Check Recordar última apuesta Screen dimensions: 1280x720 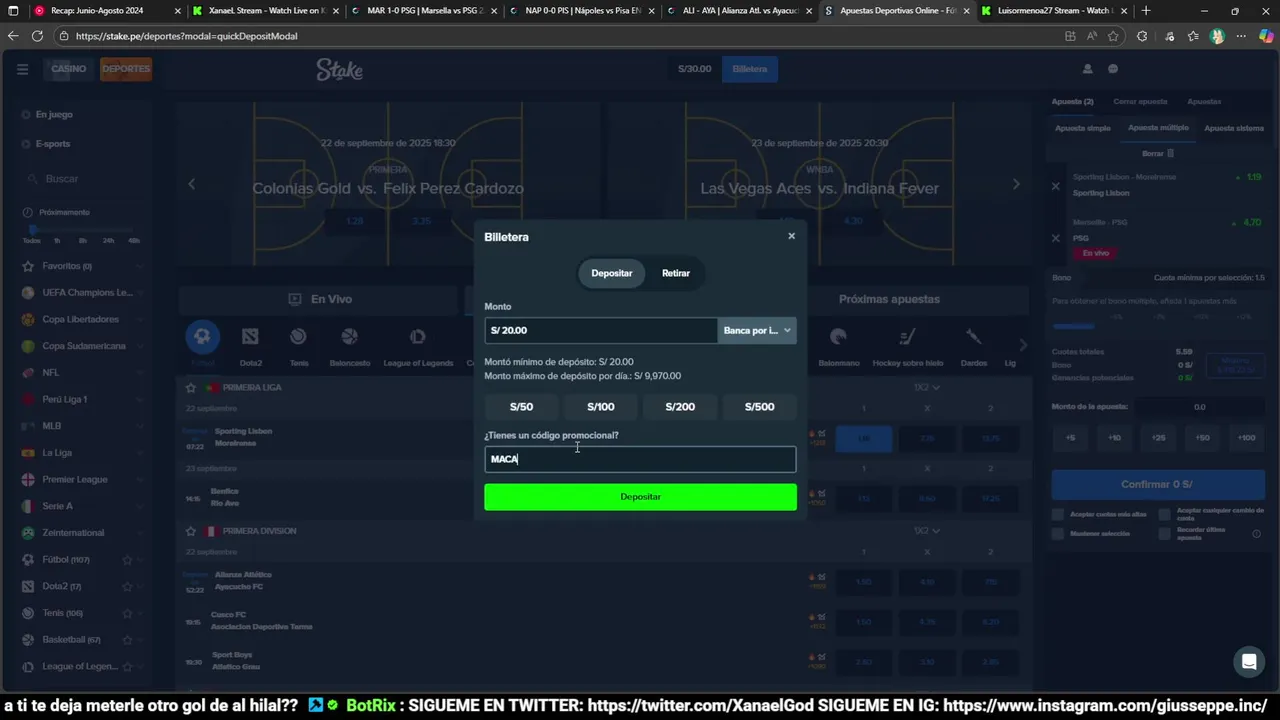pos(1164,534)
